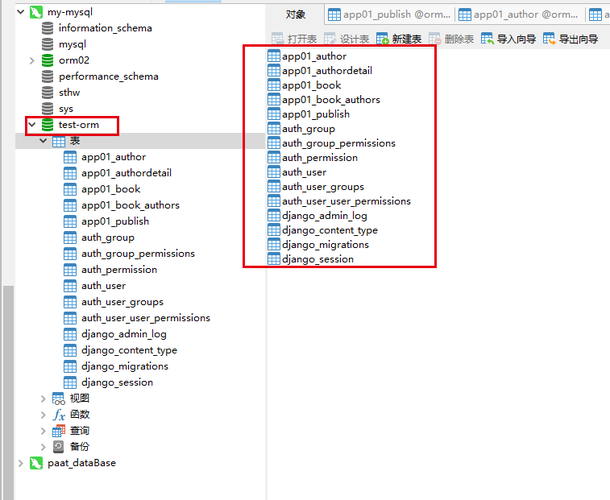The width and height of the screenshot is (610, 500).
Task: Click the my-mysql connection icon
Action: pos(36,12)
